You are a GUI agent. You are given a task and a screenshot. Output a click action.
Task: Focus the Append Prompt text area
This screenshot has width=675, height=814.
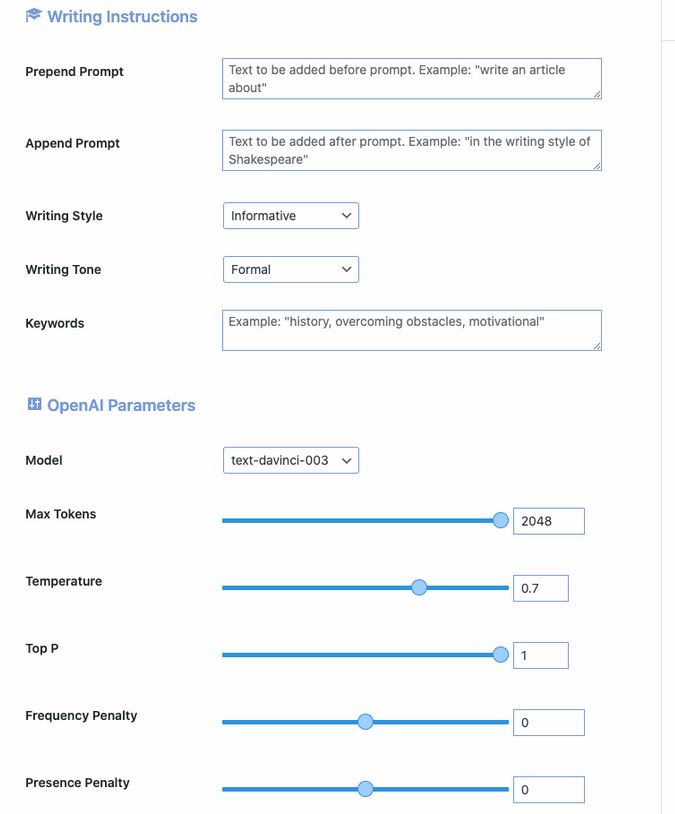(x=412, y=151)
